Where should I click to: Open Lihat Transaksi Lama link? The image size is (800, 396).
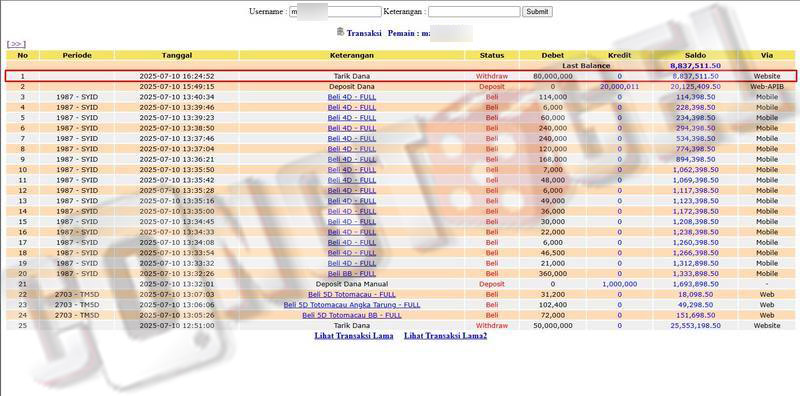pos(354,336)
